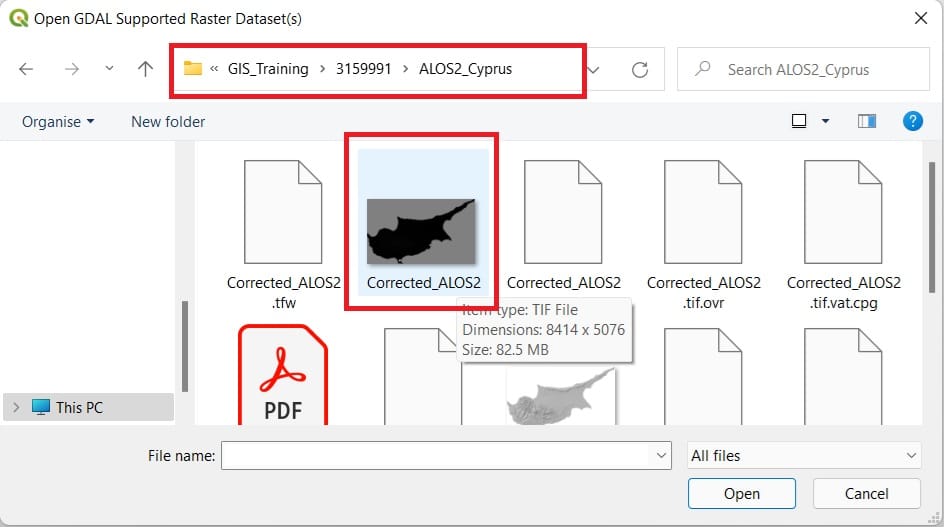Open help with the blue question mark
This screenshot has width=944, height=527.
pyautogui.click(x=913, y=121)
